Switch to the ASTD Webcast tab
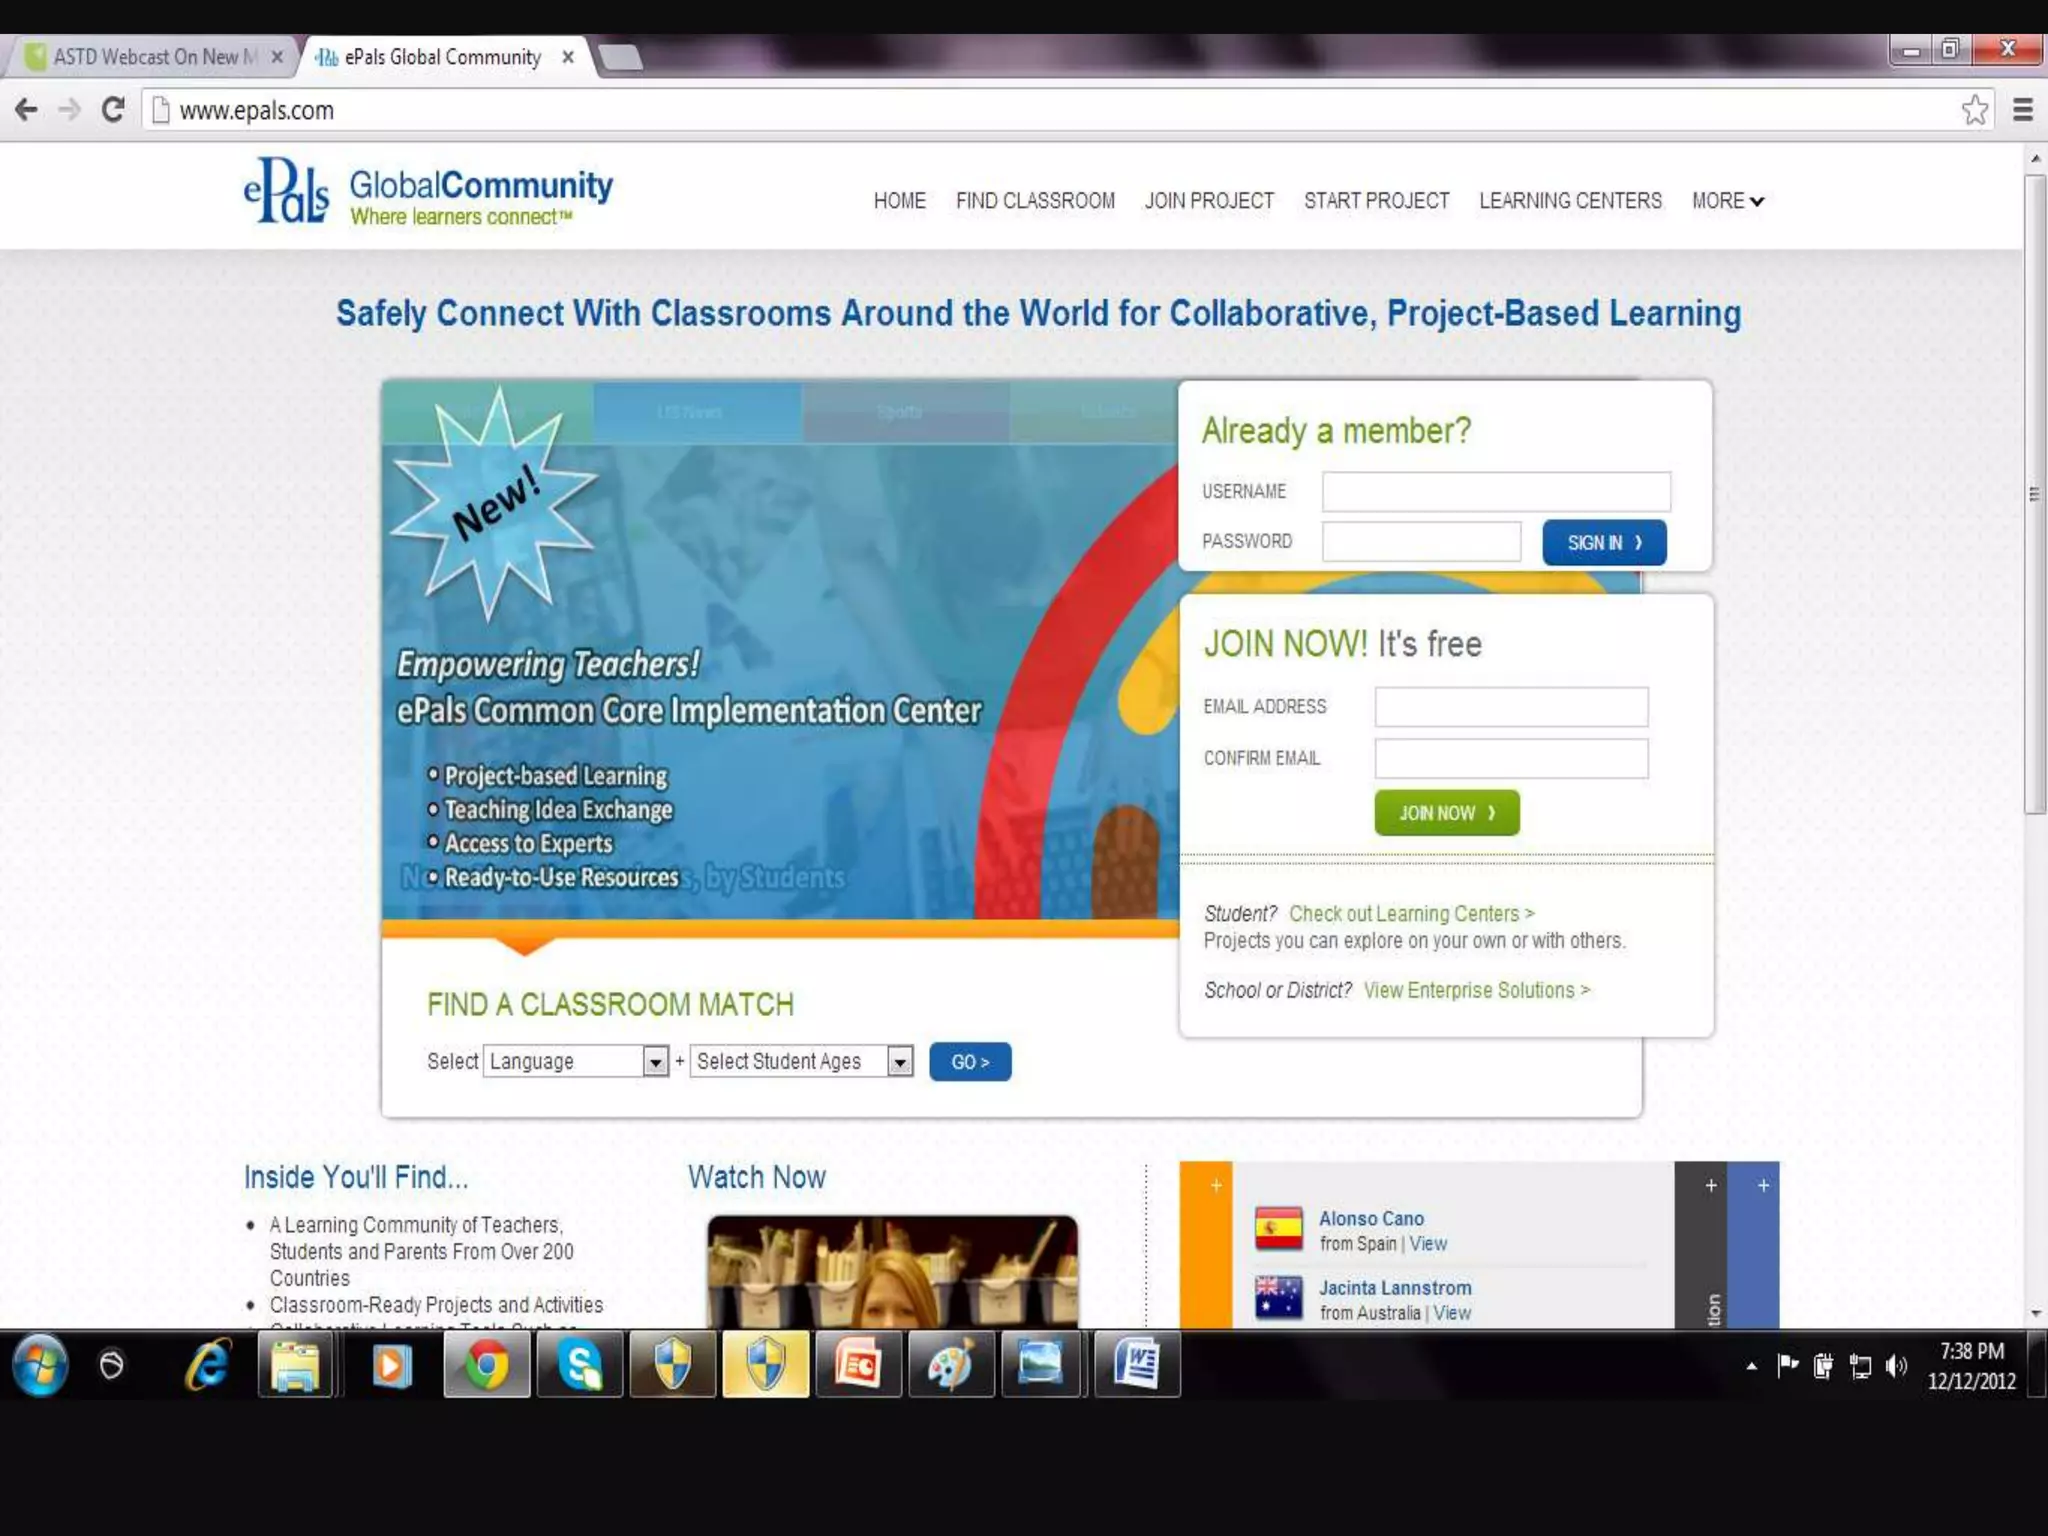The image size is (2048, 1536). [150, 57]
